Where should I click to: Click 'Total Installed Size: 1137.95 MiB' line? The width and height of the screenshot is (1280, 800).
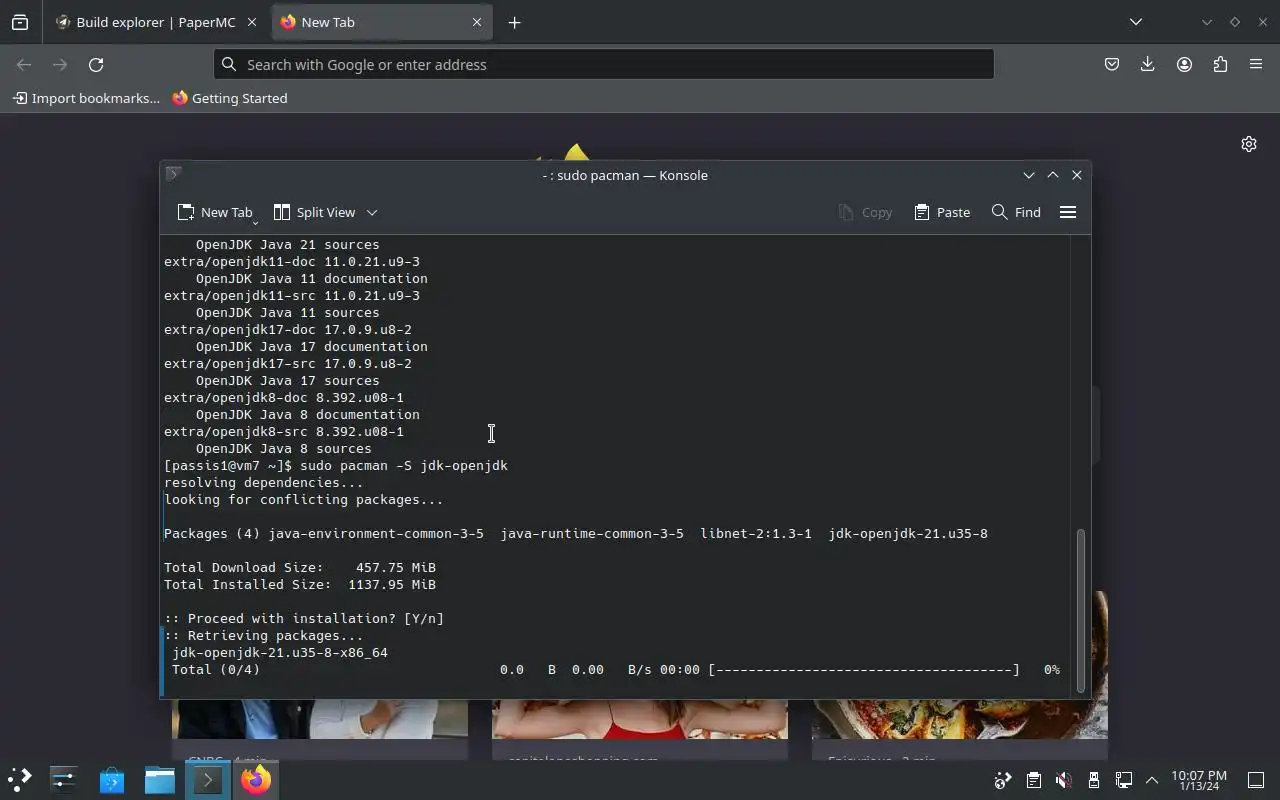(x=300, y=585)
